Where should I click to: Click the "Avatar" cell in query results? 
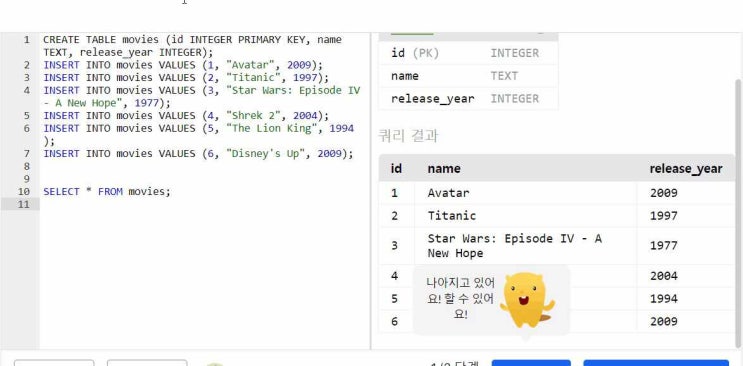coord(526,193)
